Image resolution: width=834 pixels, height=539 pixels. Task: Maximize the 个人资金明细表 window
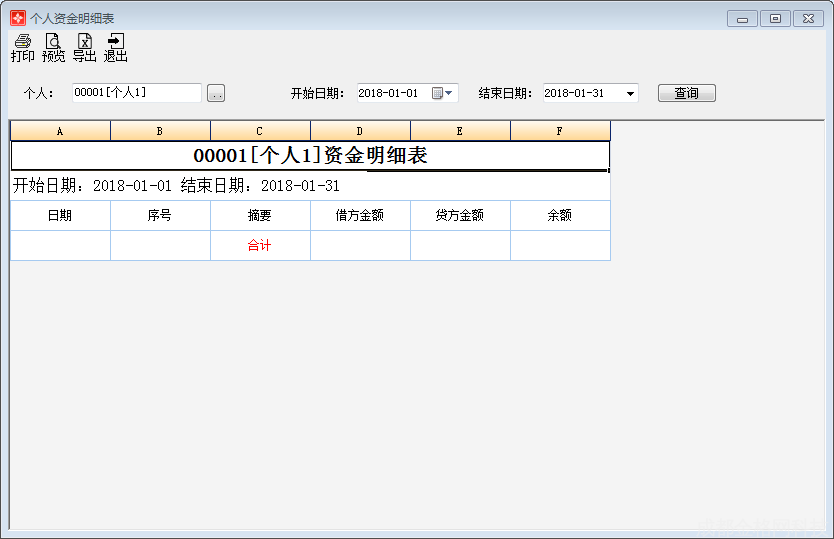pos(775,18)
